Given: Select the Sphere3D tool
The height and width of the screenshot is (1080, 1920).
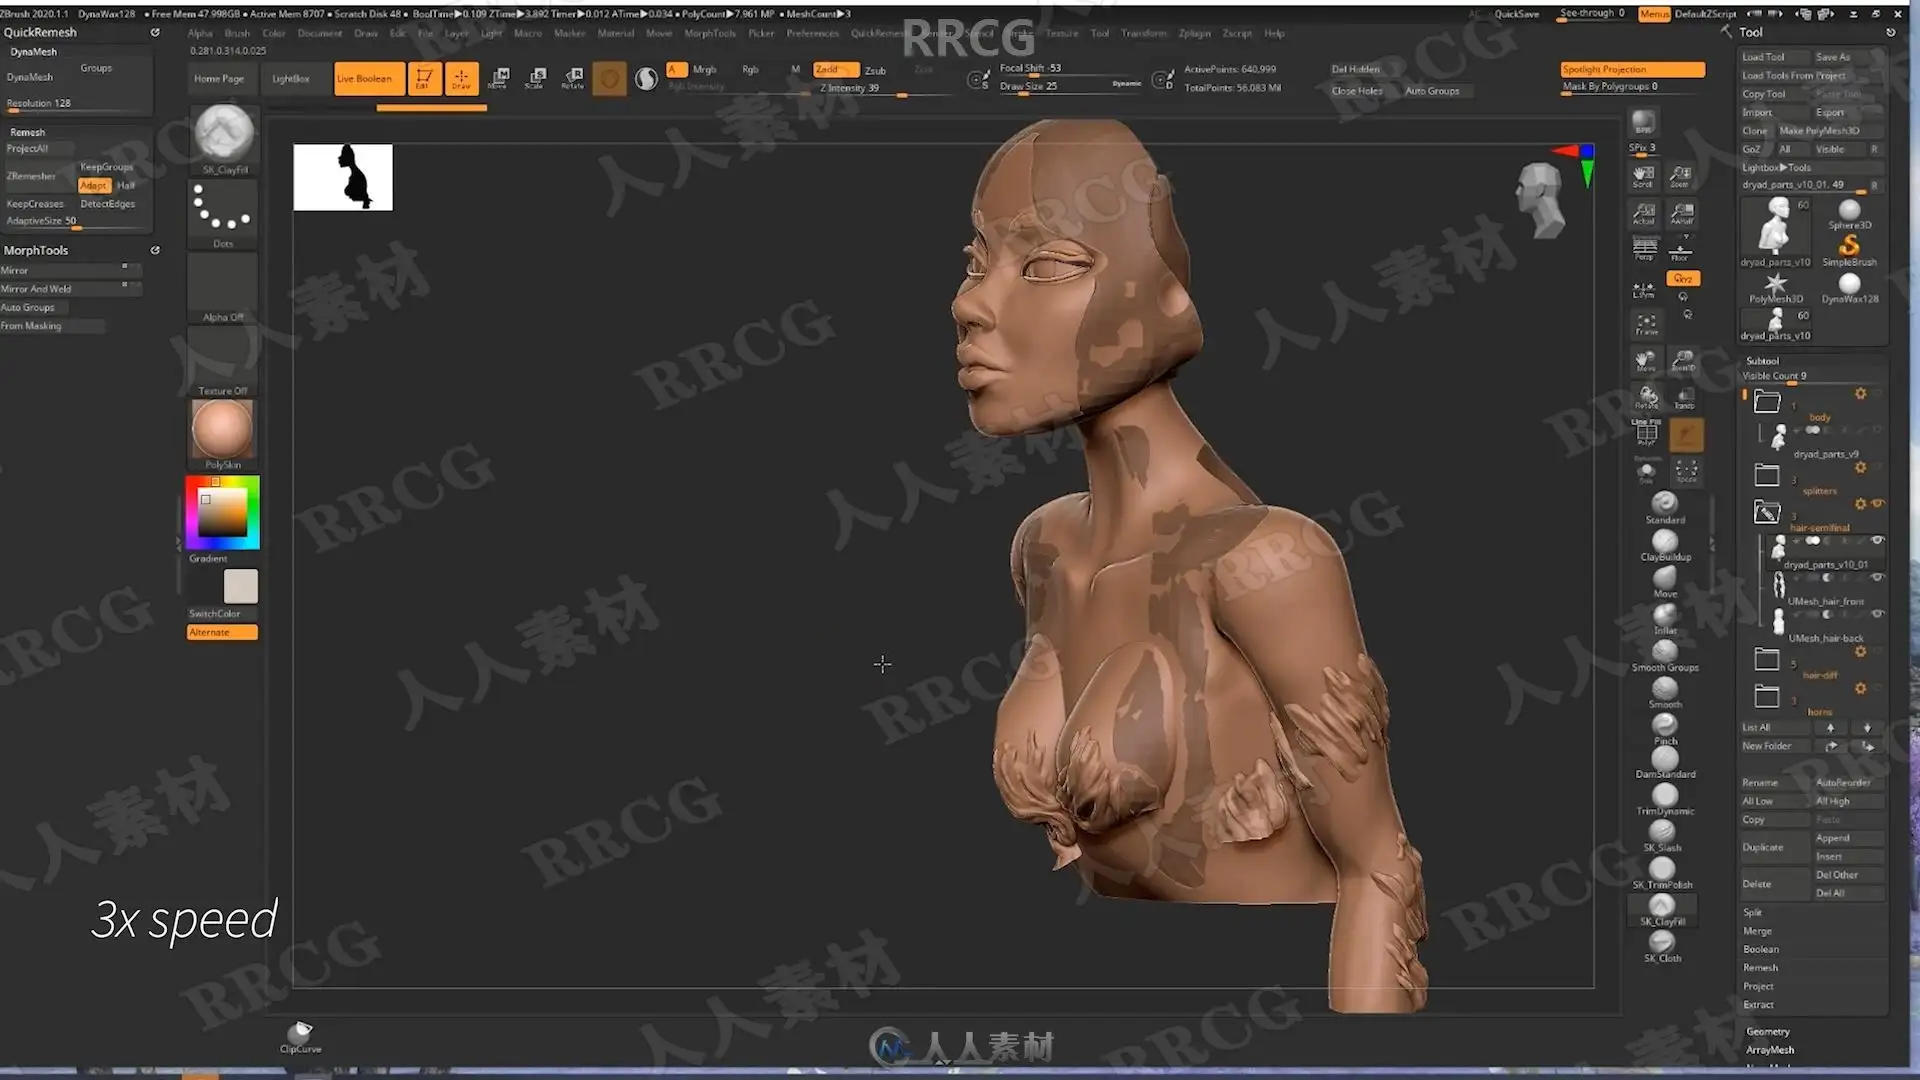Looking at the screenshot, I should [1849, 214].
